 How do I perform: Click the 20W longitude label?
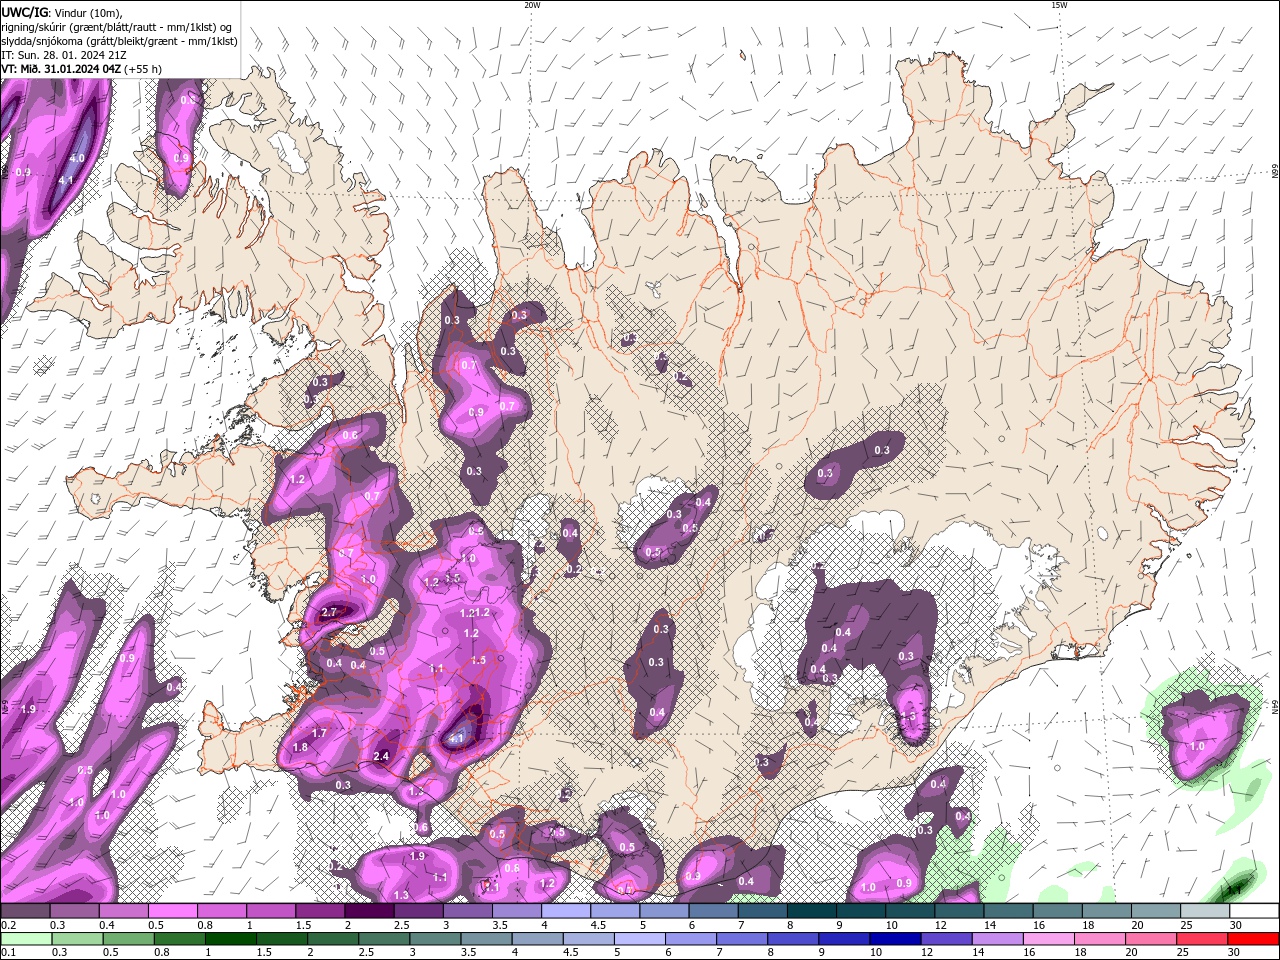tap(532, 5)
